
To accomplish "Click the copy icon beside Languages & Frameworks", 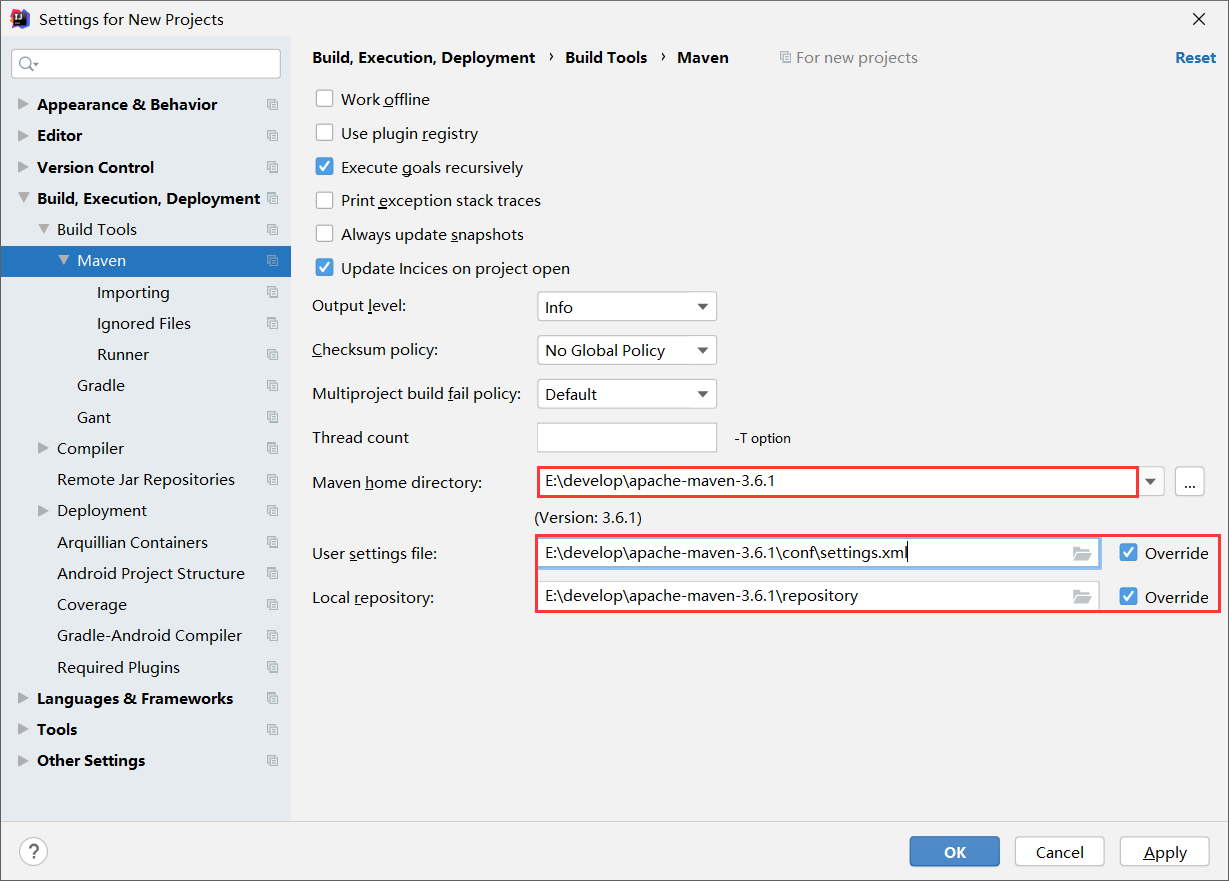I will [x=272, y=699].
